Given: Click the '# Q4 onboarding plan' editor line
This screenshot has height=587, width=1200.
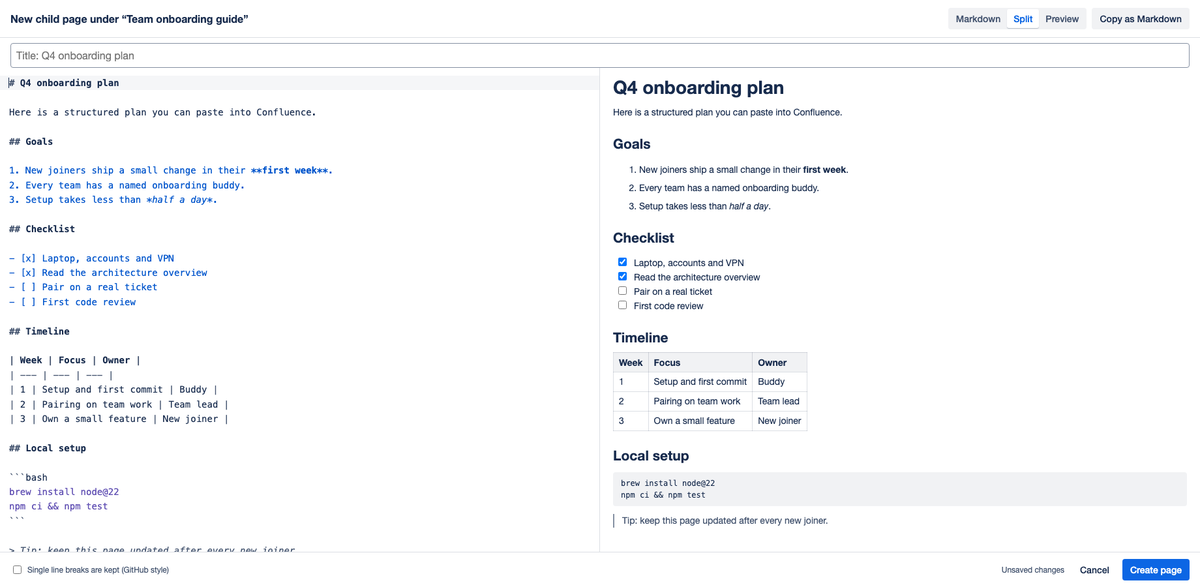Looking at the screenshot, I should click(64, 83).
